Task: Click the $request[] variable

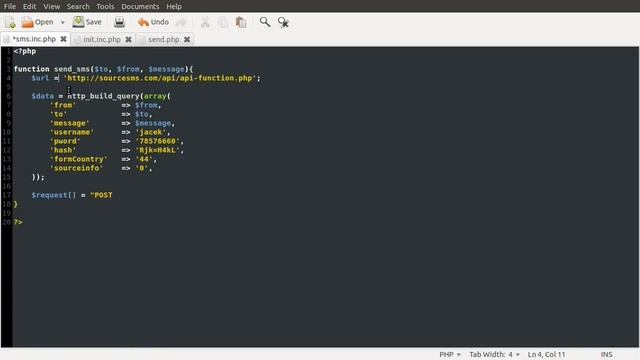Action: (x=54, y=195)
